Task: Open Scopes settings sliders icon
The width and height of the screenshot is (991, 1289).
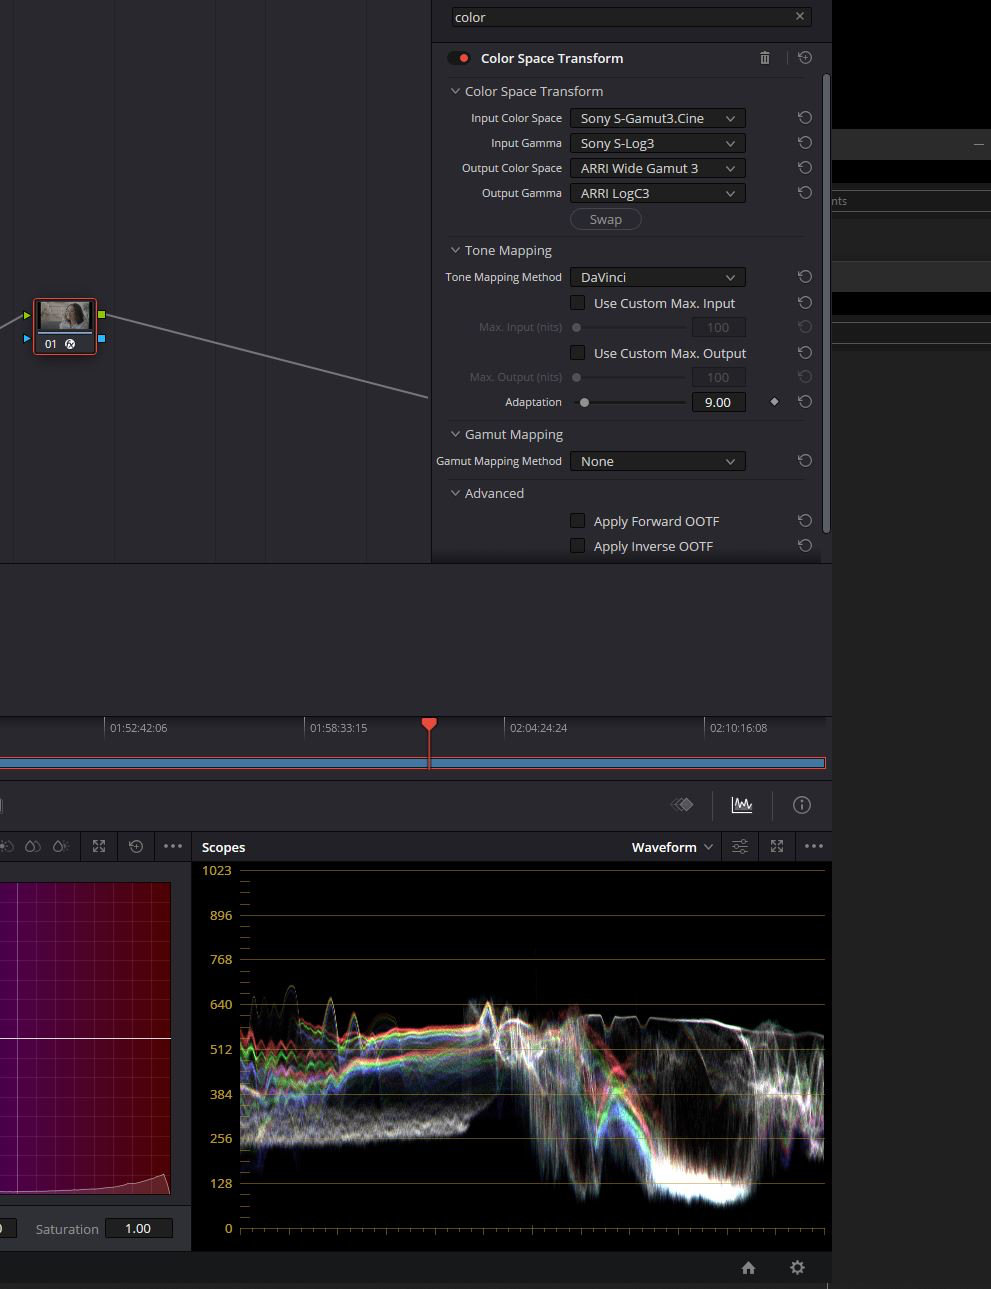Action: (740, 847)
